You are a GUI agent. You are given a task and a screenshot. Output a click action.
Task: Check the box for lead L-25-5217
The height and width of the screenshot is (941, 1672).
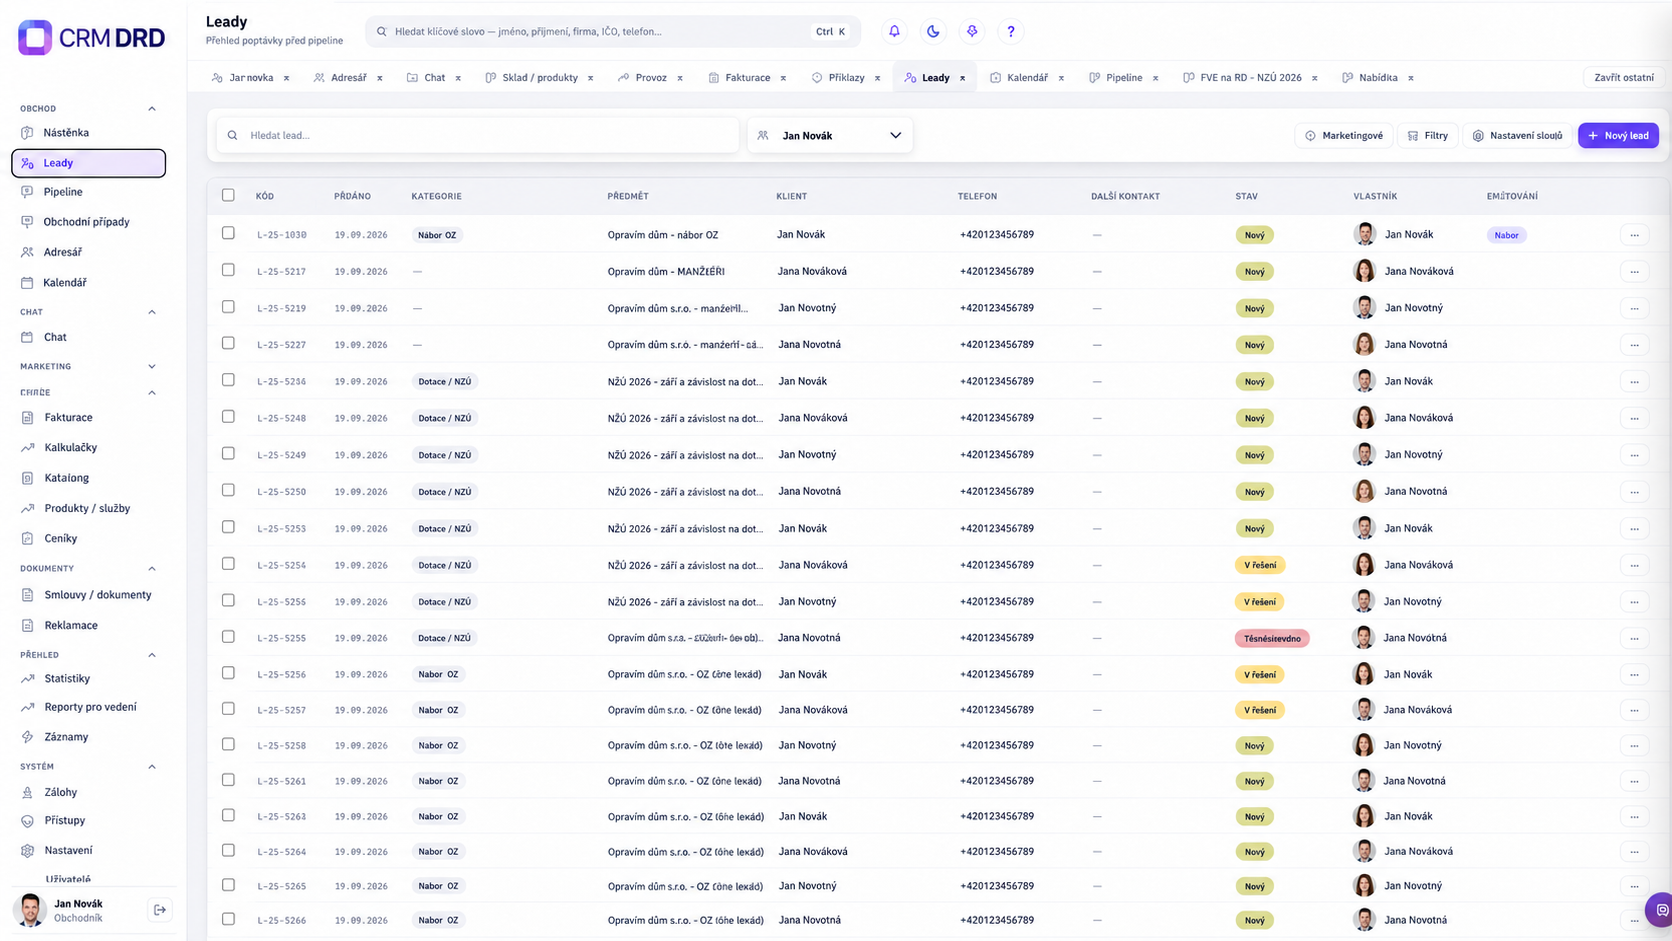[x=228, y=270]
